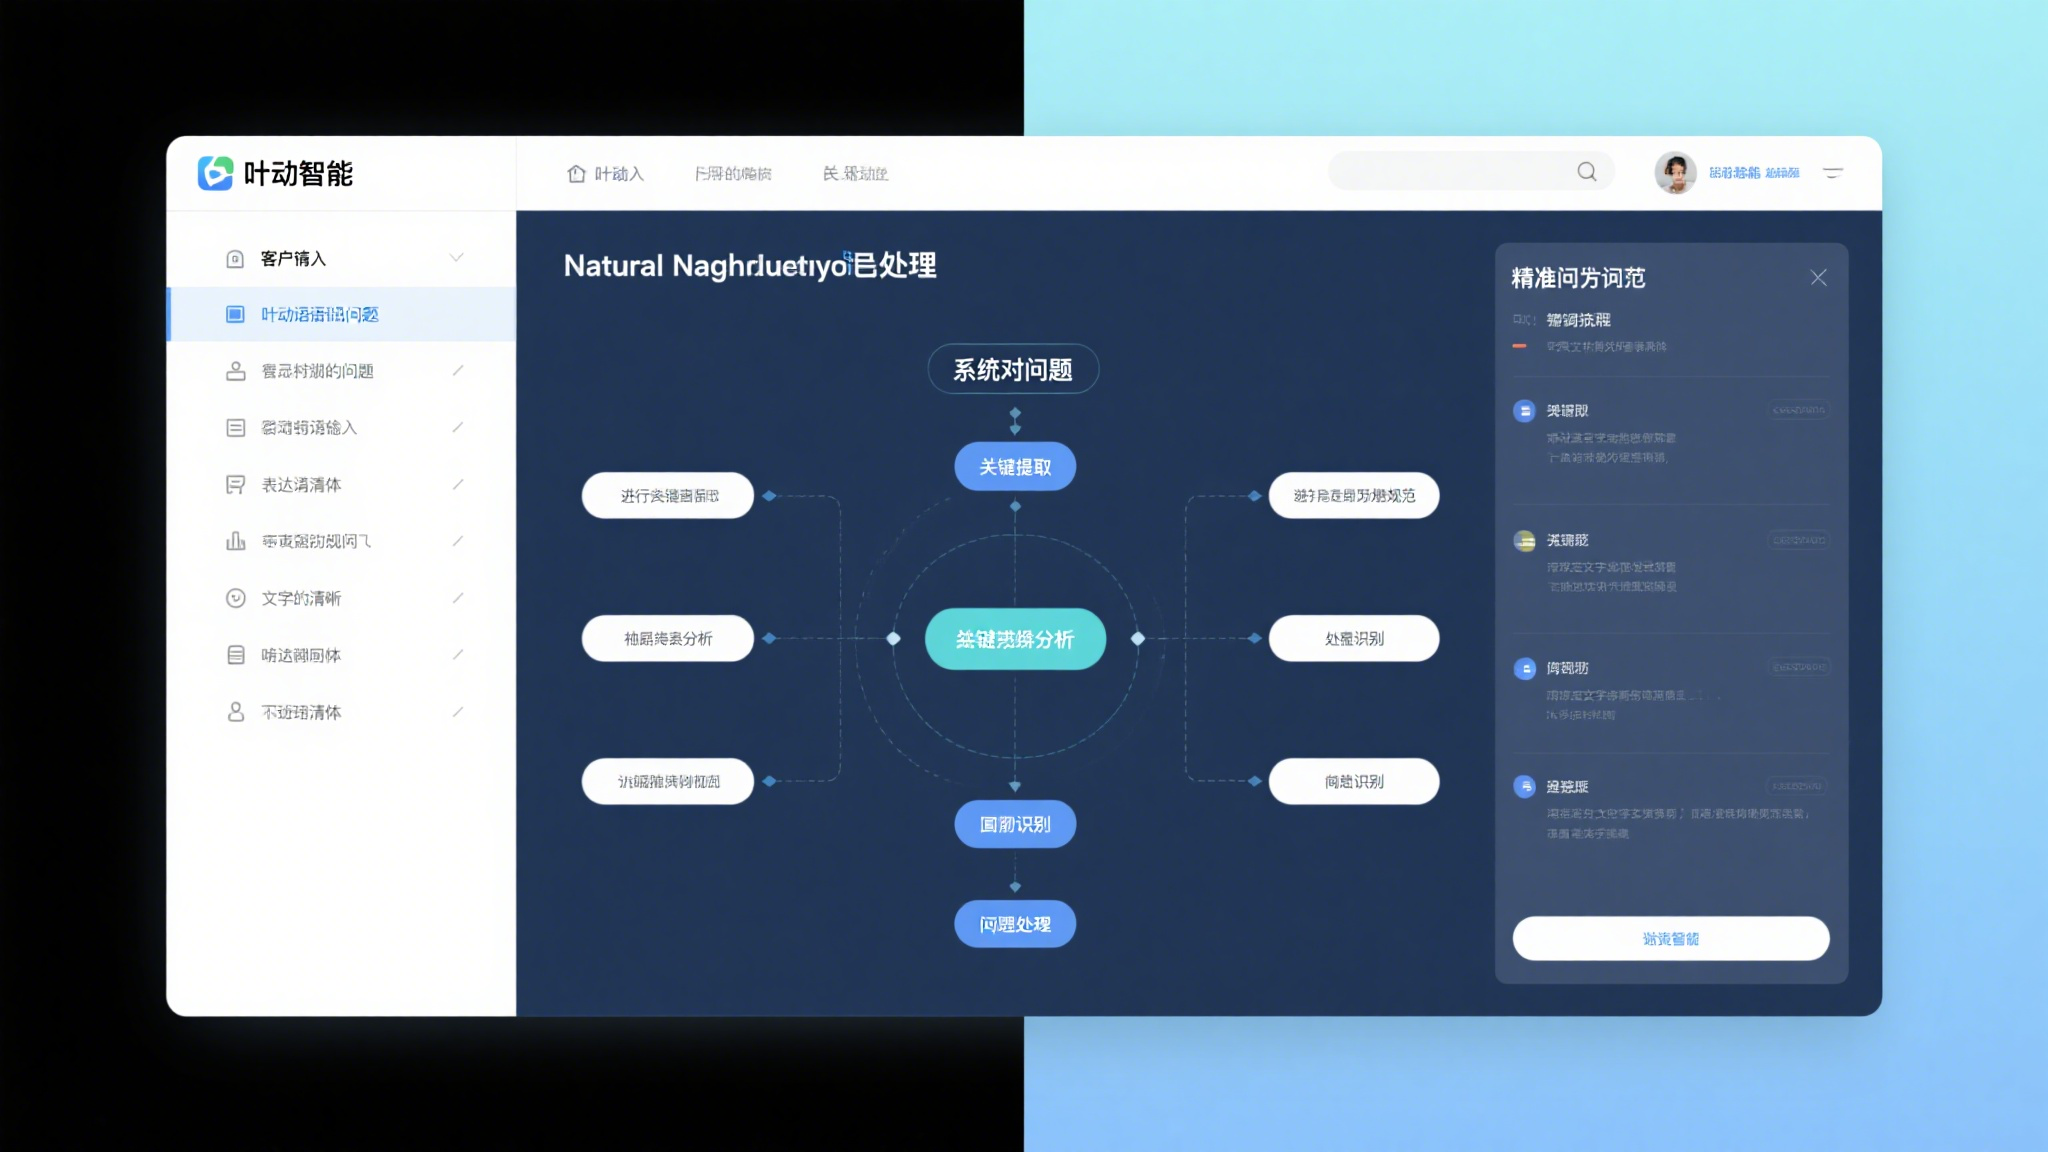
Task: Expand arrow next to 文字的清晰
Action: click(458, 598)
